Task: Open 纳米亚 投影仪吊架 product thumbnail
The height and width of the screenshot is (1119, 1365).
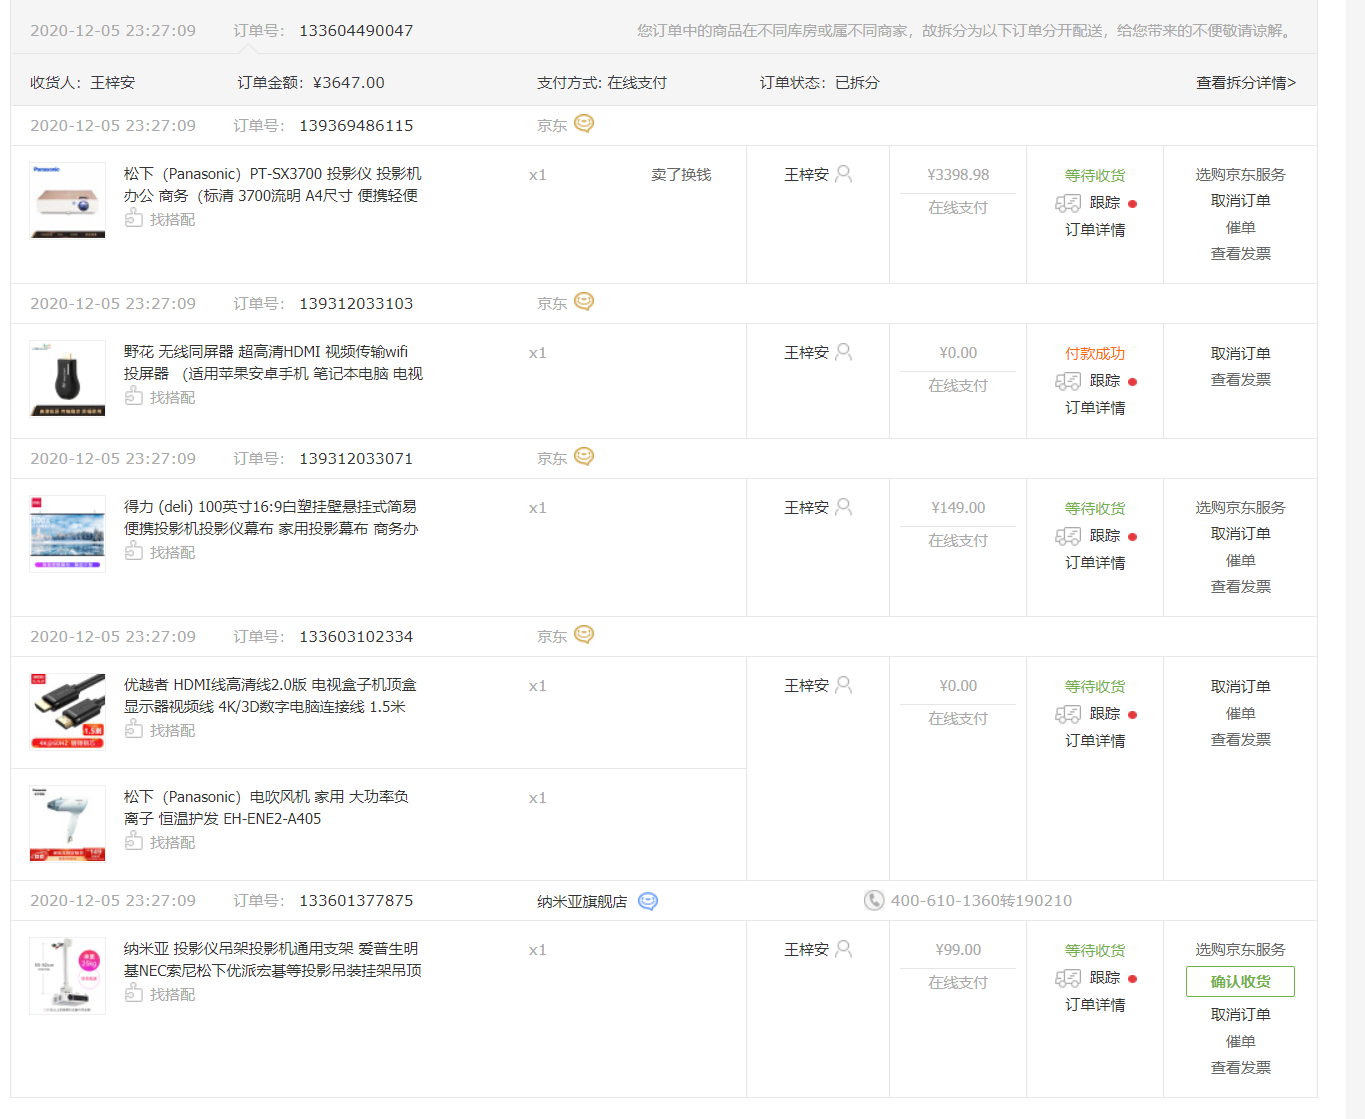Action: click(x=68, y=976)
